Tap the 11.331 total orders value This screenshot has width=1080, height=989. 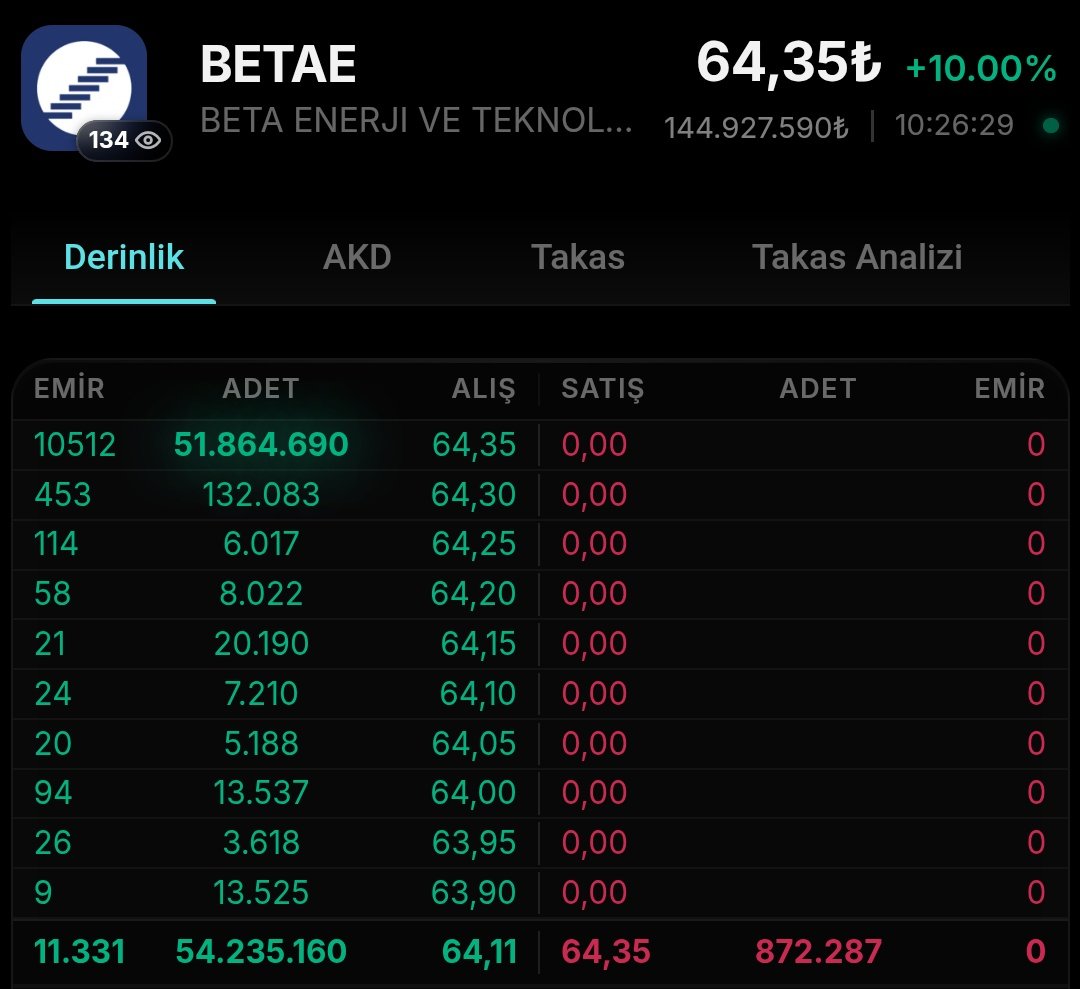coord(80,952)
